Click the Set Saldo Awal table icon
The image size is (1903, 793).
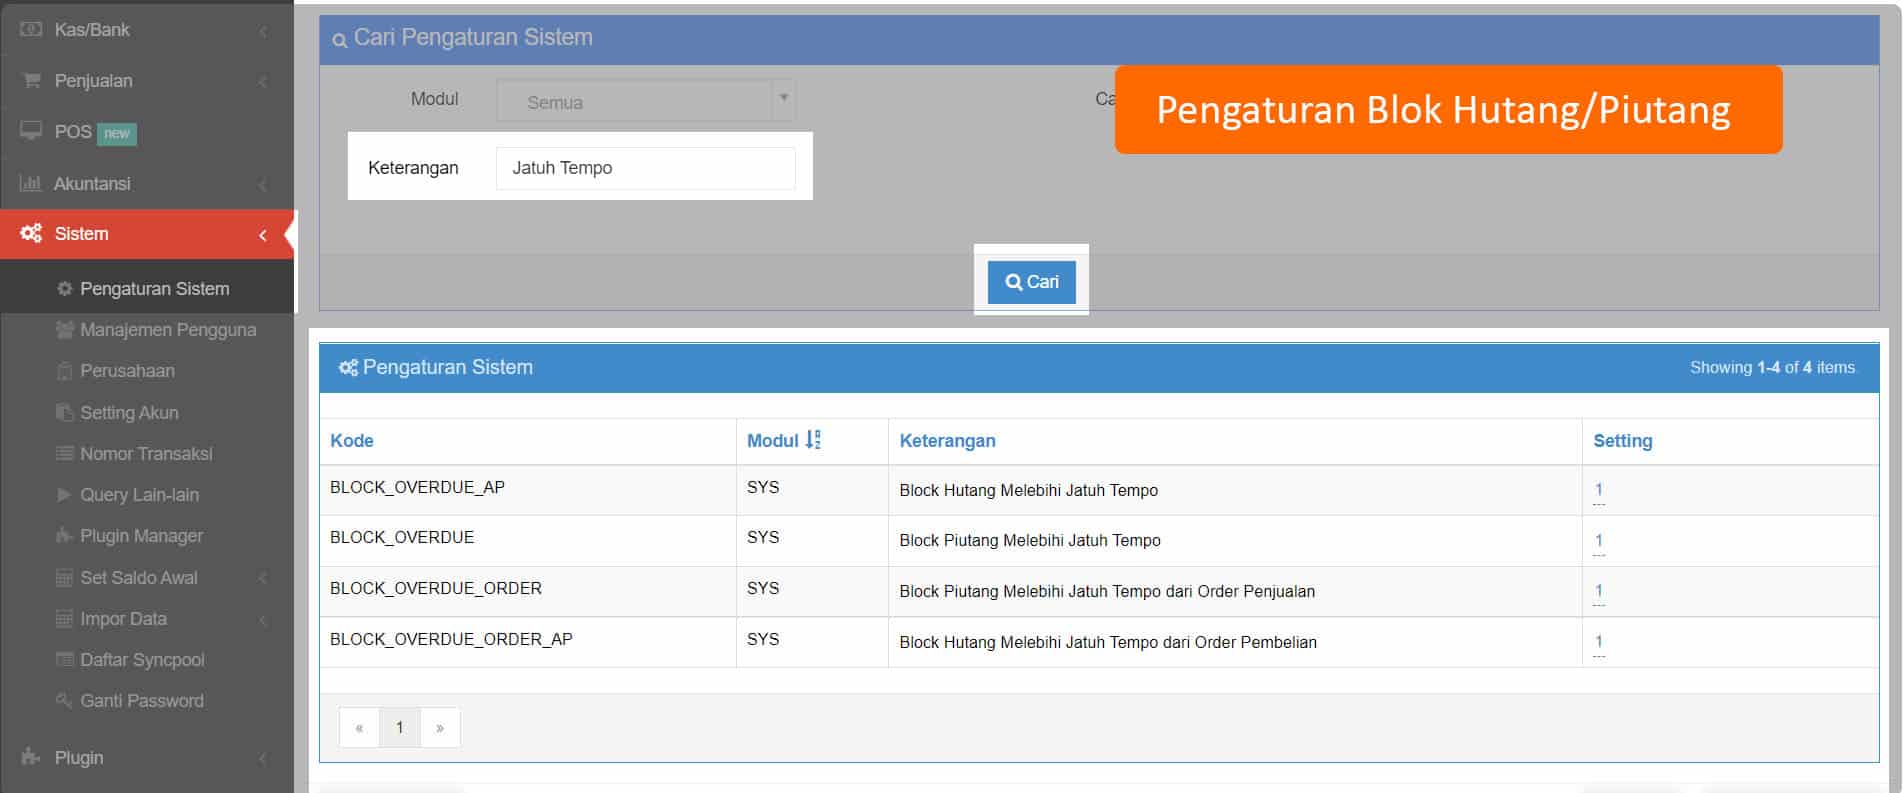coord(65,578)
